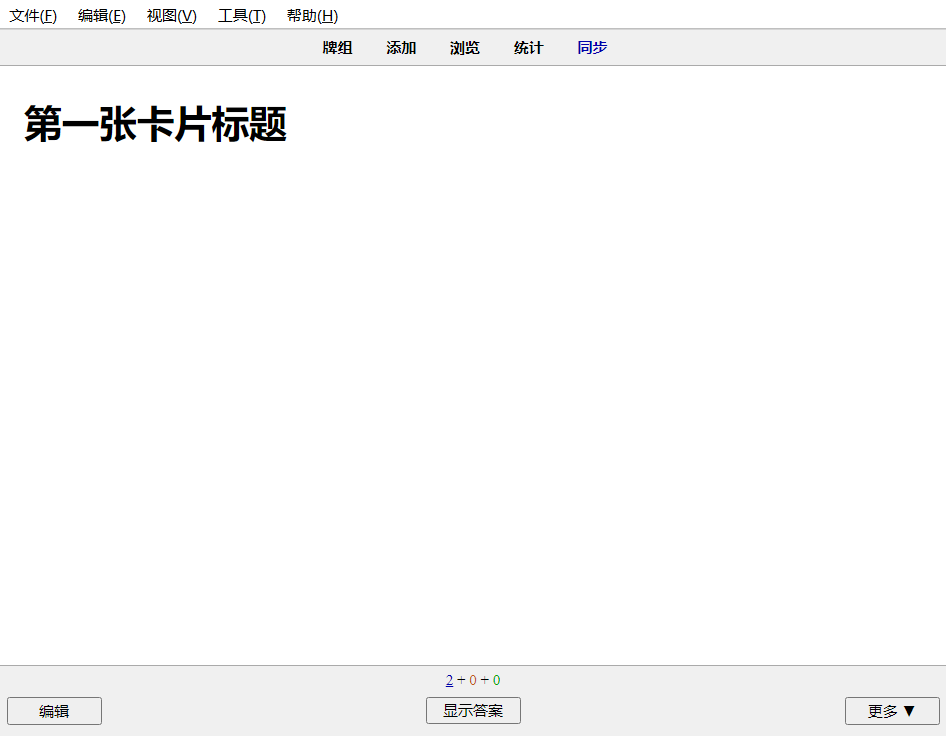Start a 同步 (Sync) operation

(x=592, y=47)
